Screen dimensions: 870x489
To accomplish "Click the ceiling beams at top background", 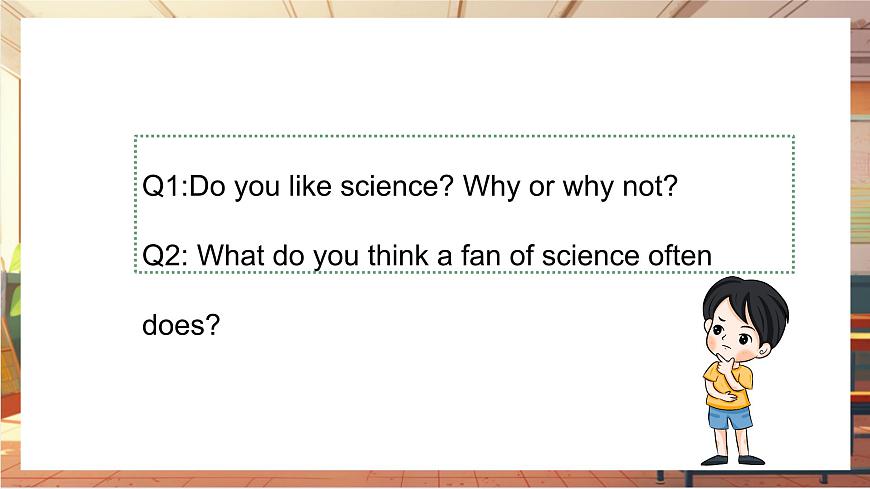I will click(x=435, y=8).
